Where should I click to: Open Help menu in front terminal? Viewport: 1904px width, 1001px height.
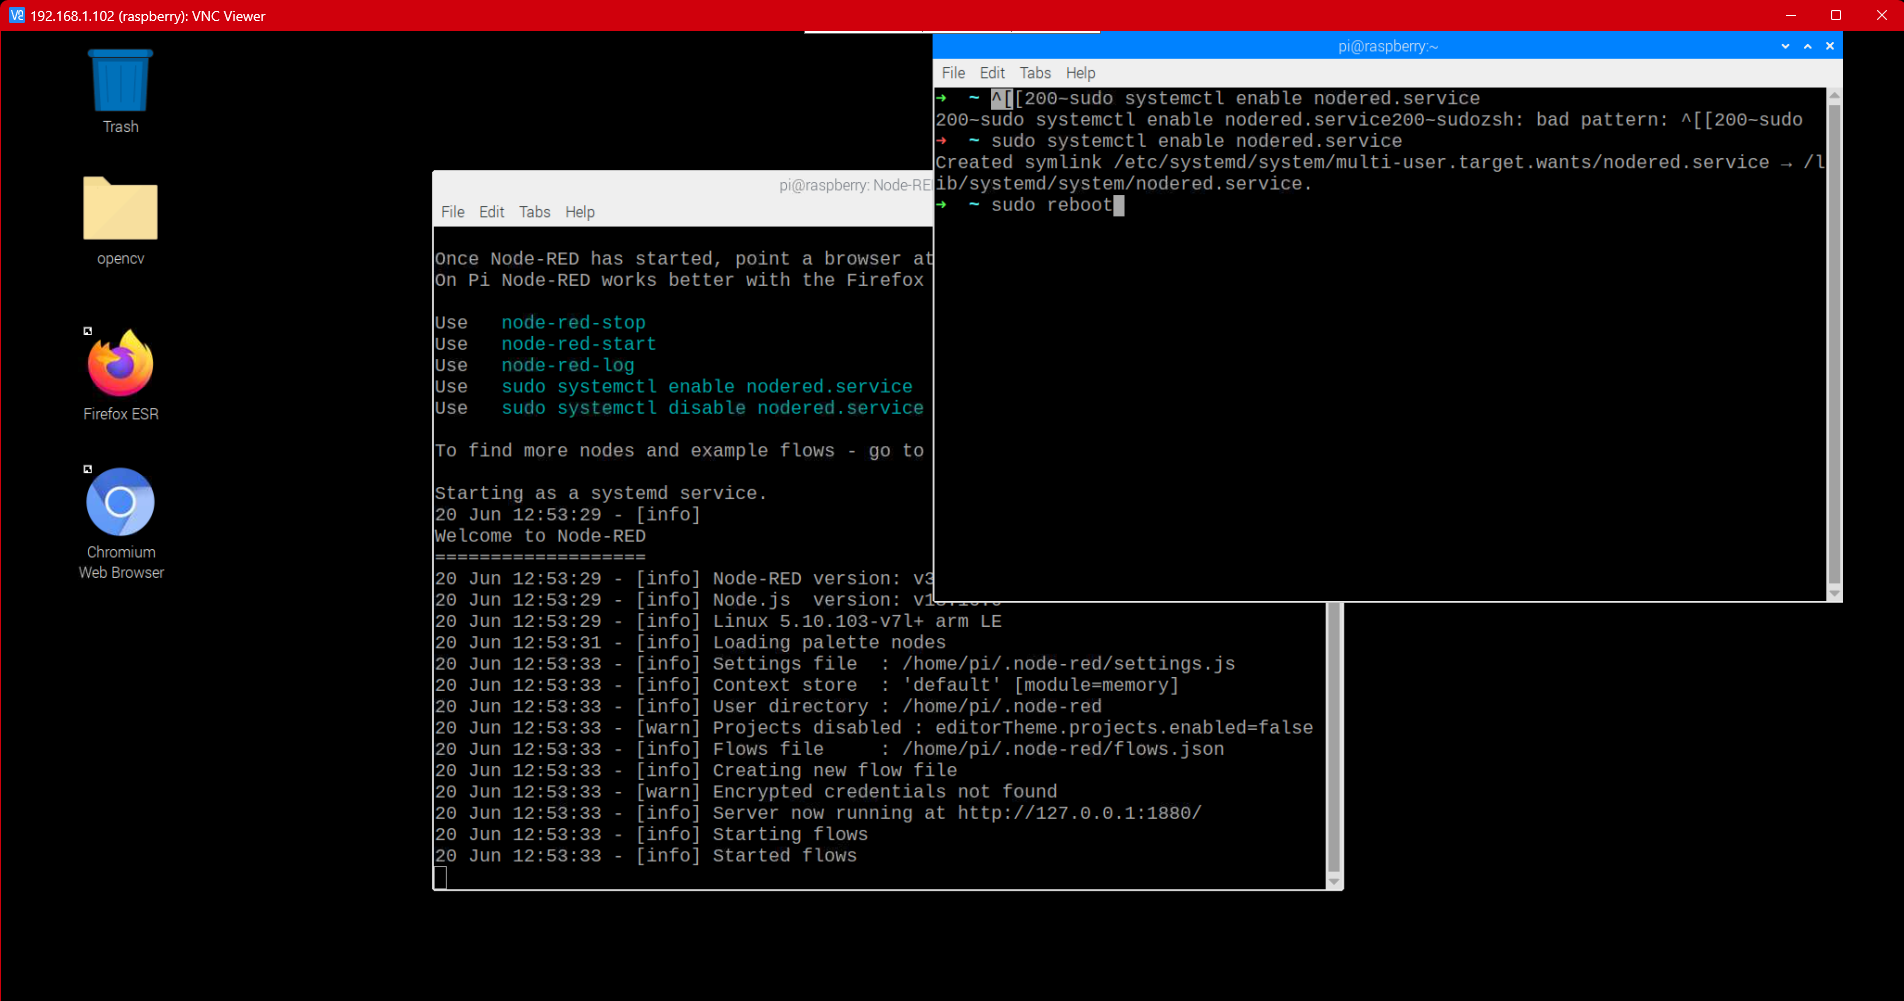(x=1080, y=73)
